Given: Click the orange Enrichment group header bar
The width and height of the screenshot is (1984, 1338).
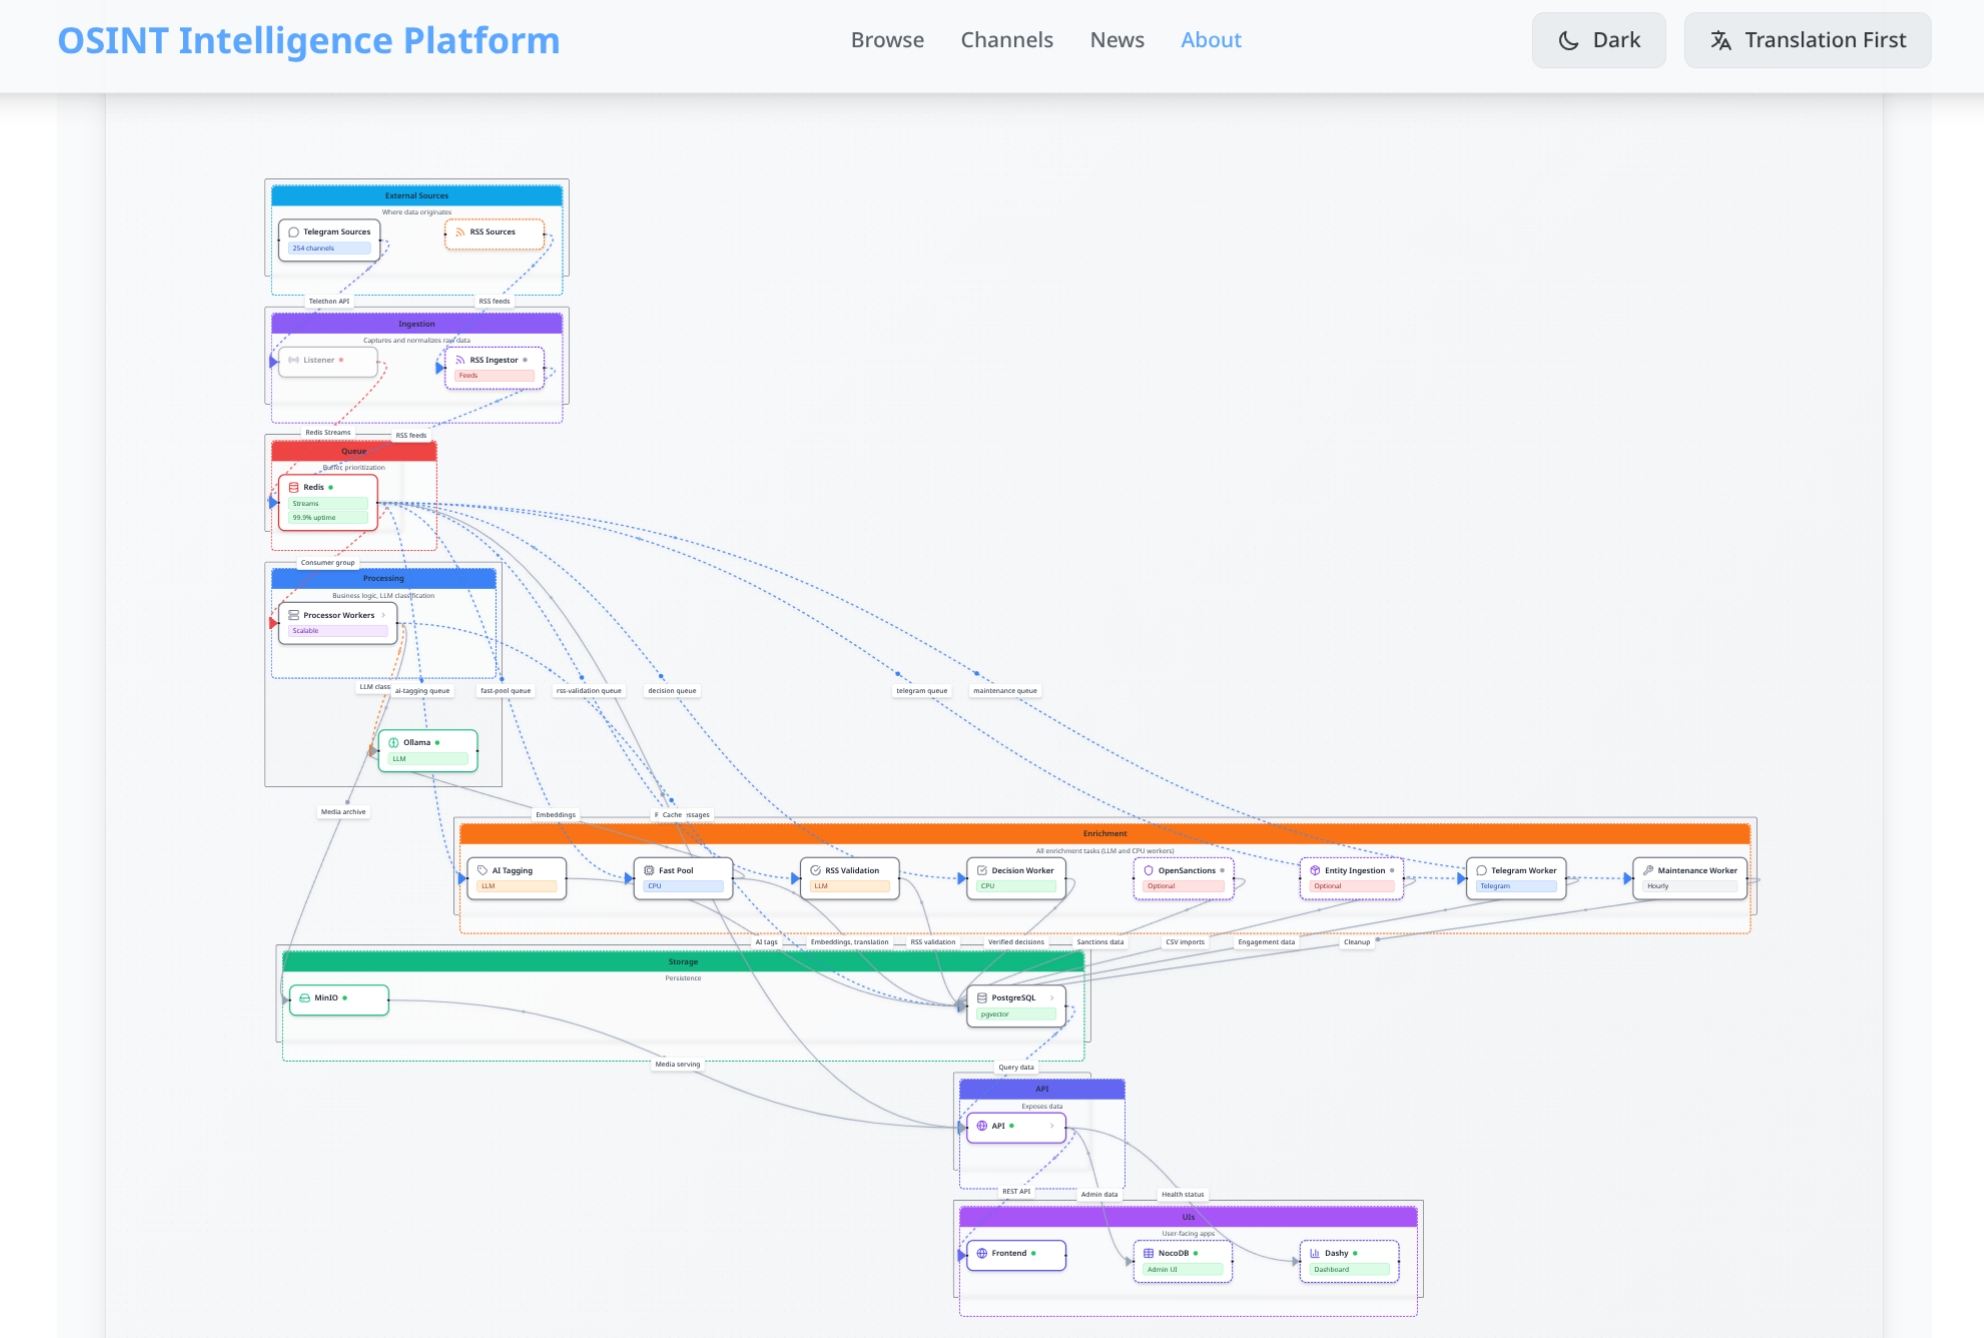Looking at the screenshot, I should [1104, 833].
